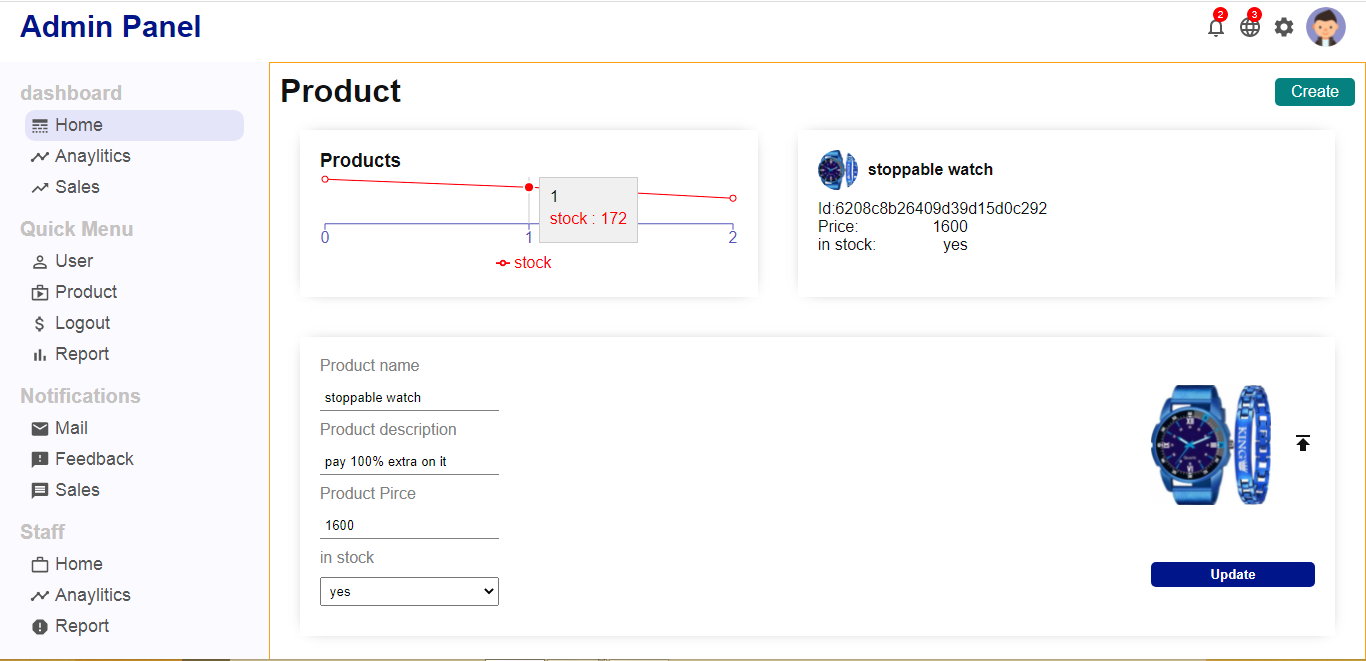Select yes from the in stock selector
Viewport: 1366px width, 661px height.
pyautogui.click(x=408, y=591)
